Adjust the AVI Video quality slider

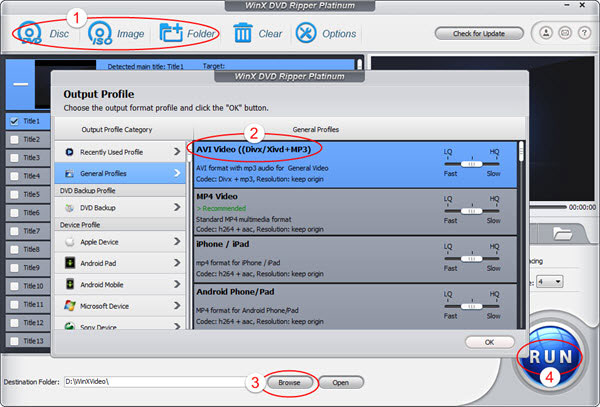[471, 164]
